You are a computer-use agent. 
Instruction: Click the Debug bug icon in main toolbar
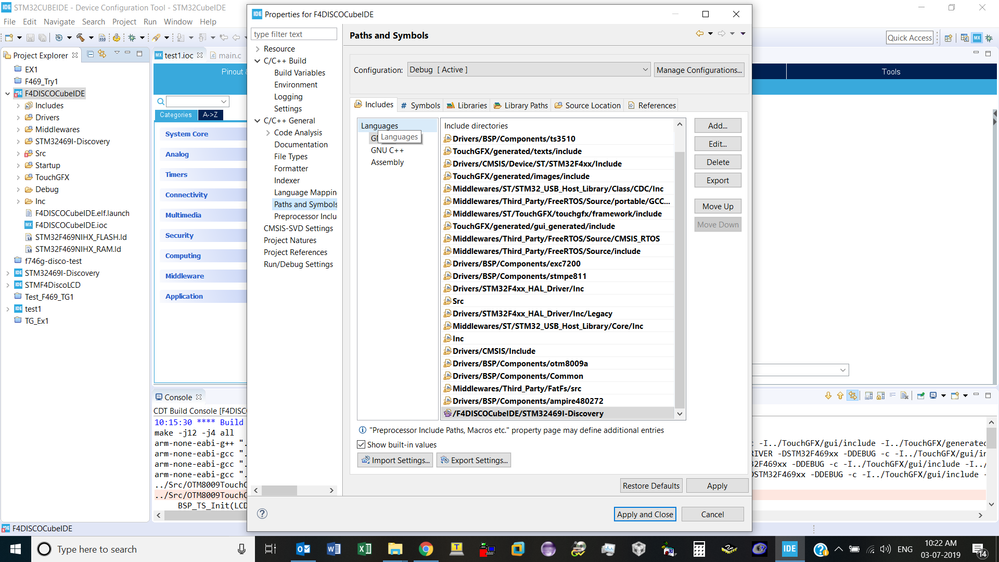pos(132,38)
